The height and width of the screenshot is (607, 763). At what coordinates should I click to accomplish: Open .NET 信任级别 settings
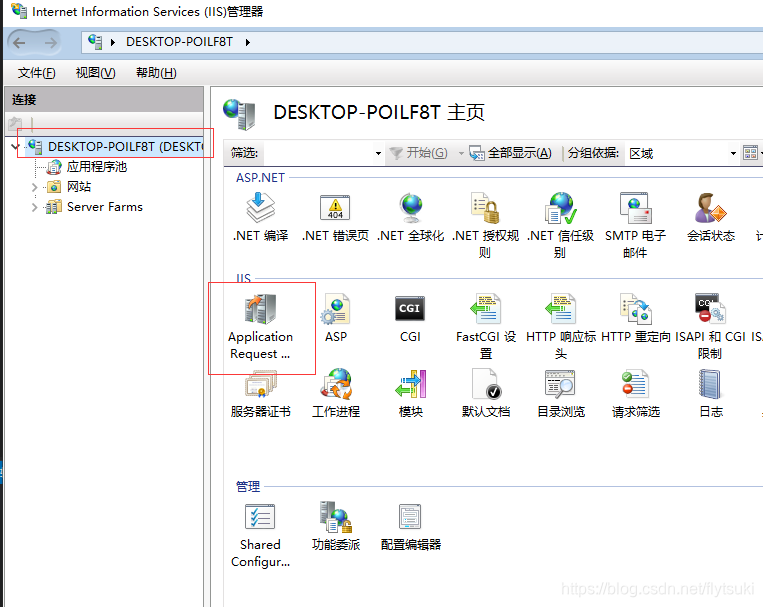560,225
